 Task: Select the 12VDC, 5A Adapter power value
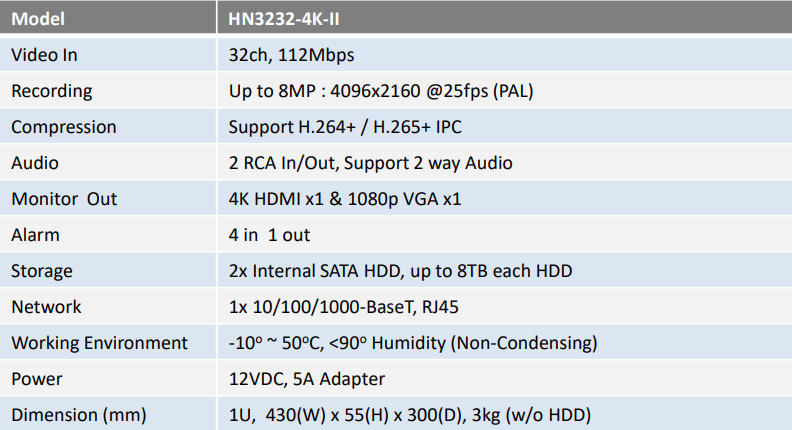(x=307, y=379)
